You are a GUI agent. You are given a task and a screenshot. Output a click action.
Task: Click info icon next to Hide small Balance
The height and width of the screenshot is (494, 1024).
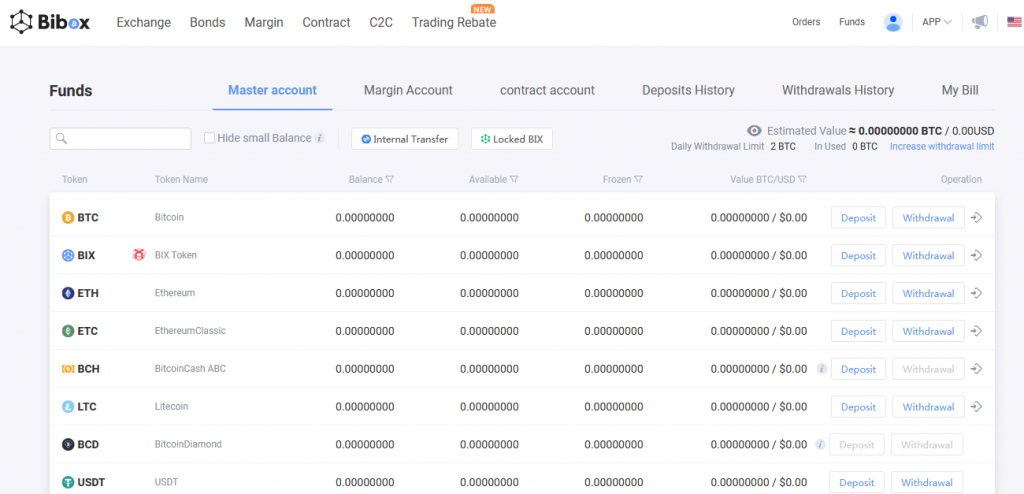(319, 139)
